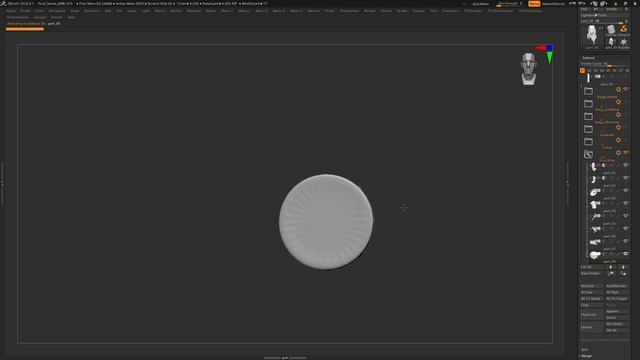The width and height of the screenshot is (640, 360).
Task: Collapse the Subtool palette header
Action: pyautogui.click(x=589, y=58)
